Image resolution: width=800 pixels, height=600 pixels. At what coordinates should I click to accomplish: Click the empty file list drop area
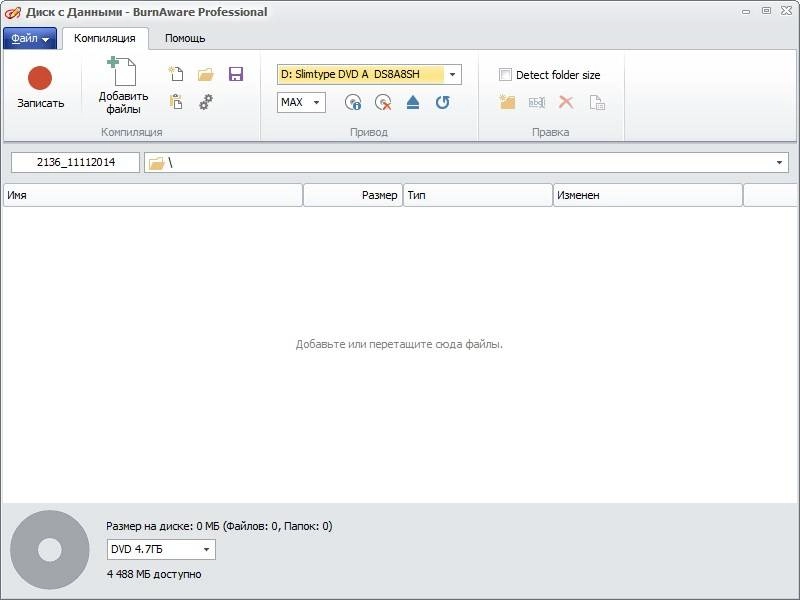point(399,355)
